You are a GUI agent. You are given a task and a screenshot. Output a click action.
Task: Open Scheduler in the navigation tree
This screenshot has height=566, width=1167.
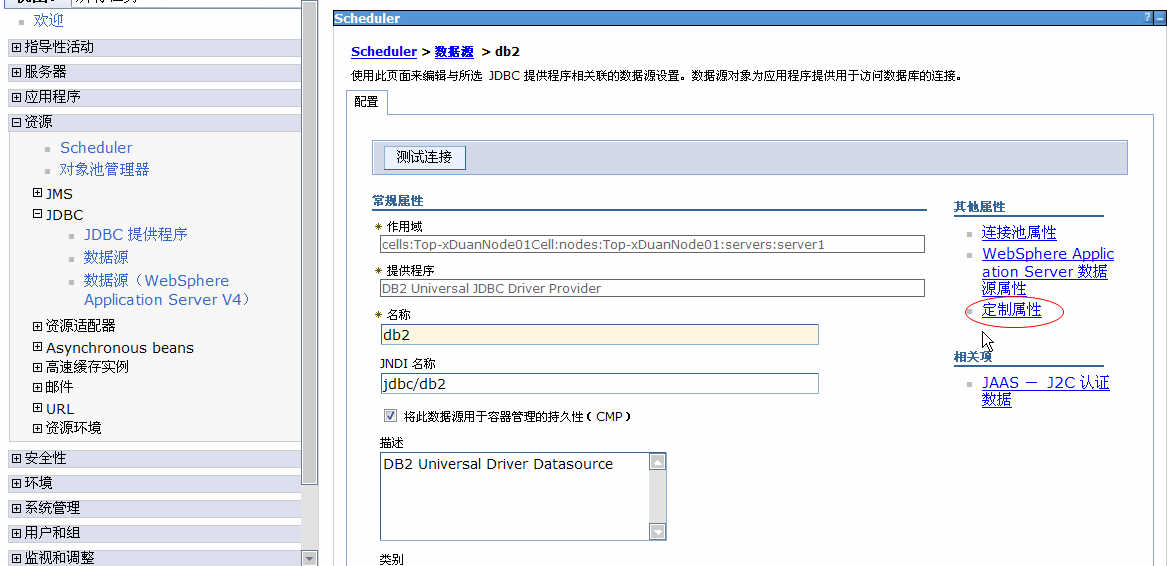click(x=96, y=147)
